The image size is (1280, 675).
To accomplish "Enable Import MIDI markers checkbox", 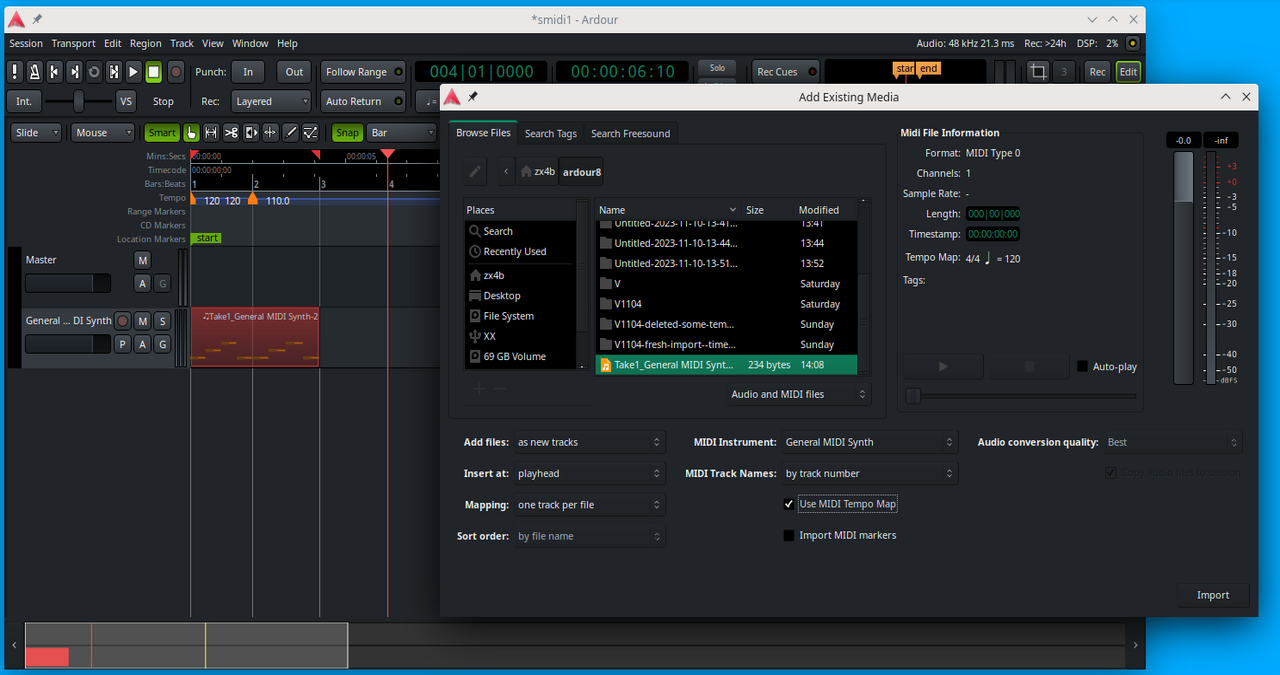I will pos(789,535).
